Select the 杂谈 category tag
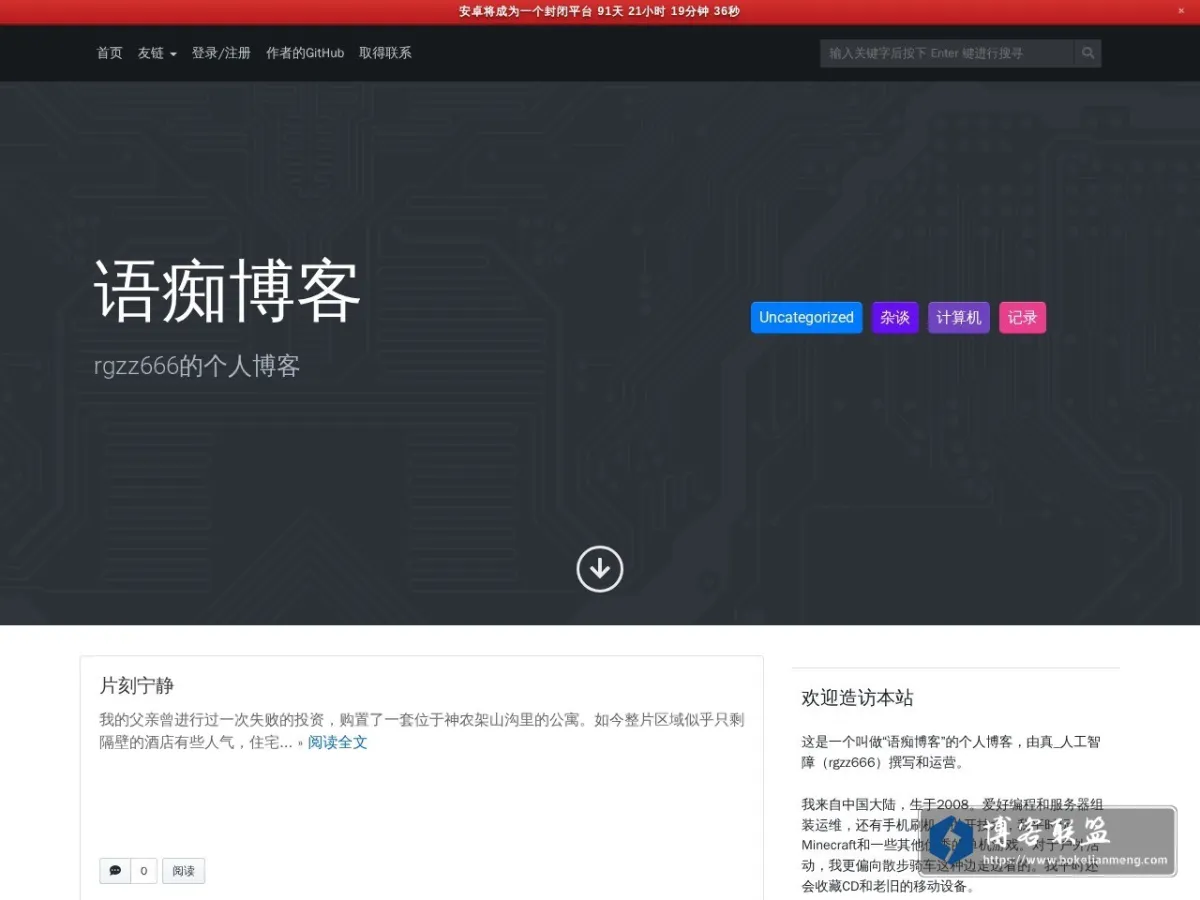The image size is (1200, 900). pyautogui.click(x=895, y=317)
